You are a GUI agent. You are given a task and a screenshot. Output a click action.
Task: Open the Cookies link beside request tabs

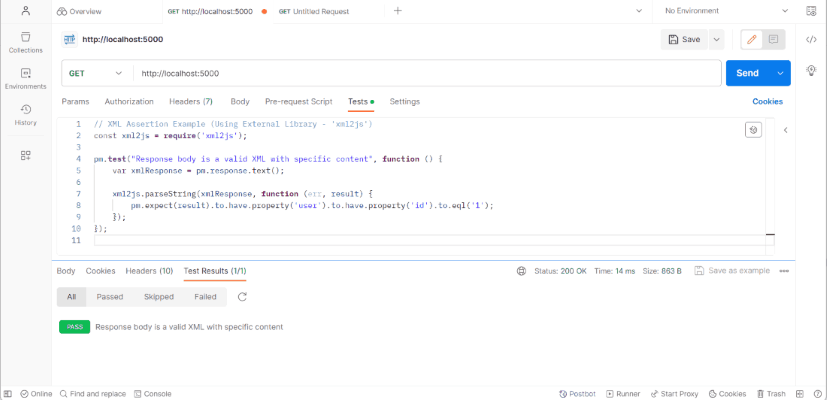[x=767, y=101]
